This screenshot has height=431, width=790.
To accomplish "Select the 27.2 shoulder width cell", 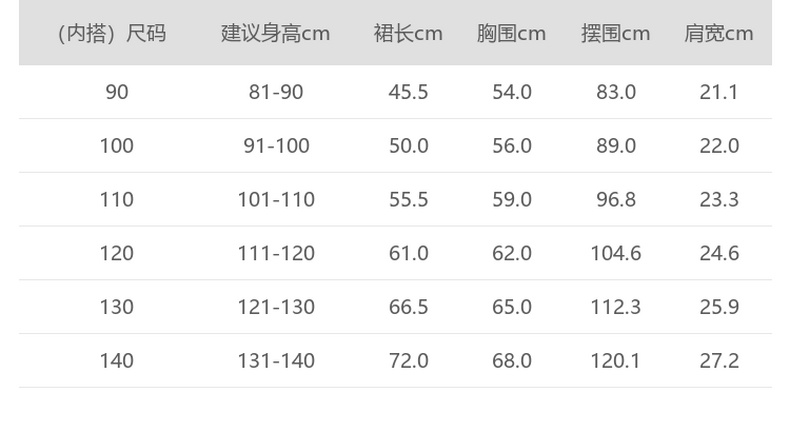I will tap(718, 360).
